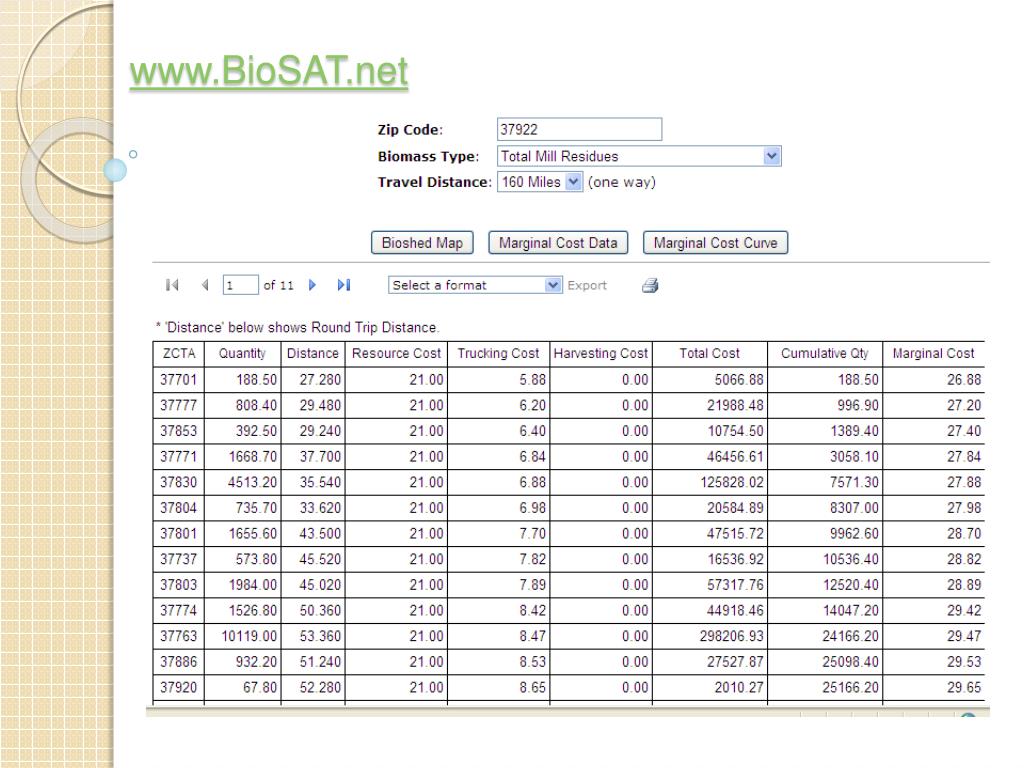Select ZCTA cell 37804

click(x=178, y=508)
